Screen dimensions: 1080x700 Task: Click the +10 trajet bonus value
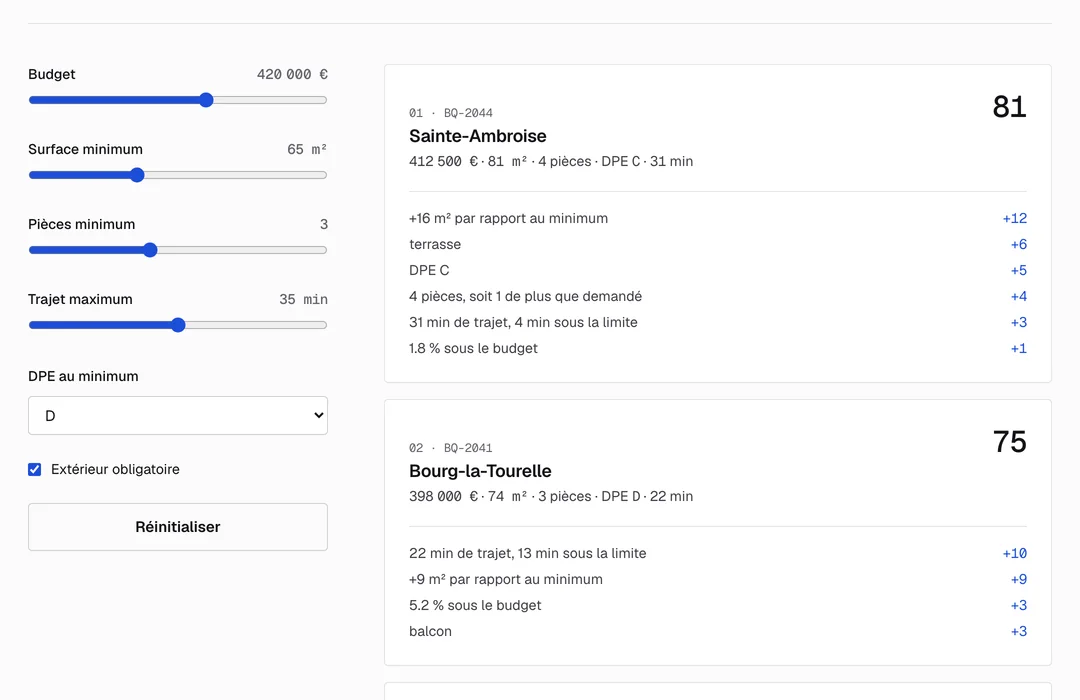(x=1015, y=553)
